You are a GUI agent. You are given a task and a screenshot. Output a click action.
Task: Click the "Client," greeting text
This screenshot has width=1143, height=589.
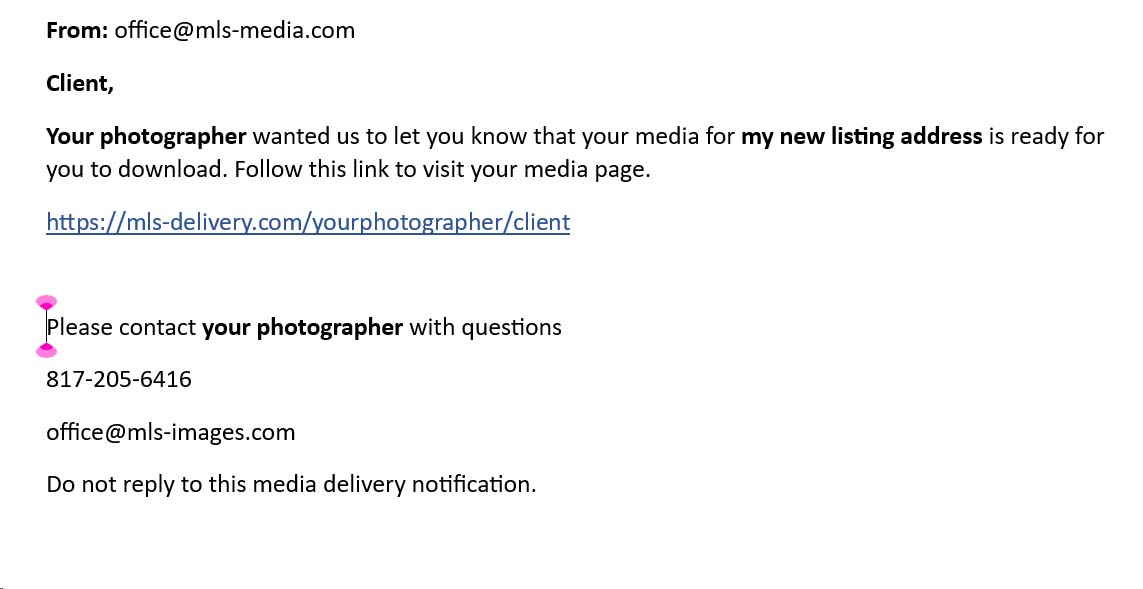[80, 83]
